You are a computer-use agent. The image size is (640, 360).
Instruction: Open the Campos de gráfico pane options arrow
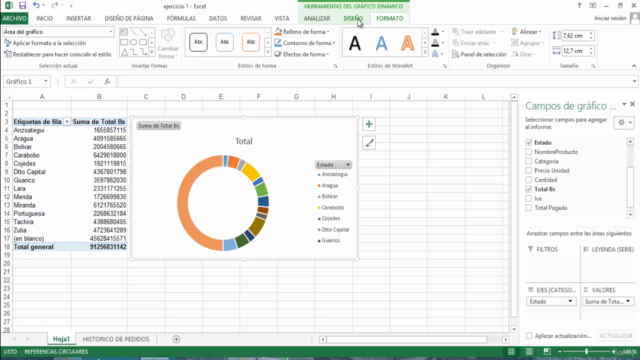click(x=624, y=104)
